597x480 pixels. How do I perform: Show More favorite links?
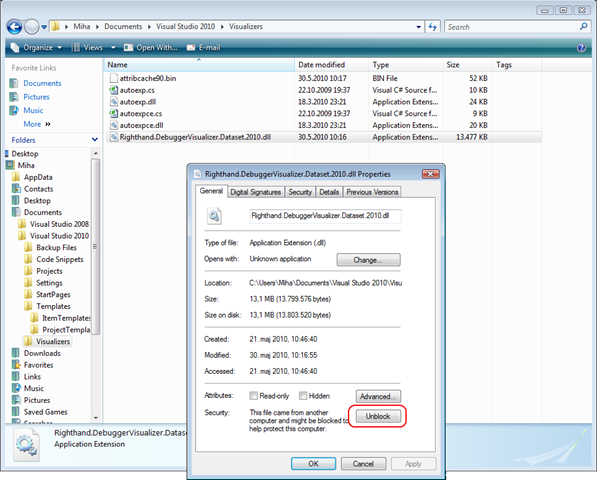click(37, 124)
